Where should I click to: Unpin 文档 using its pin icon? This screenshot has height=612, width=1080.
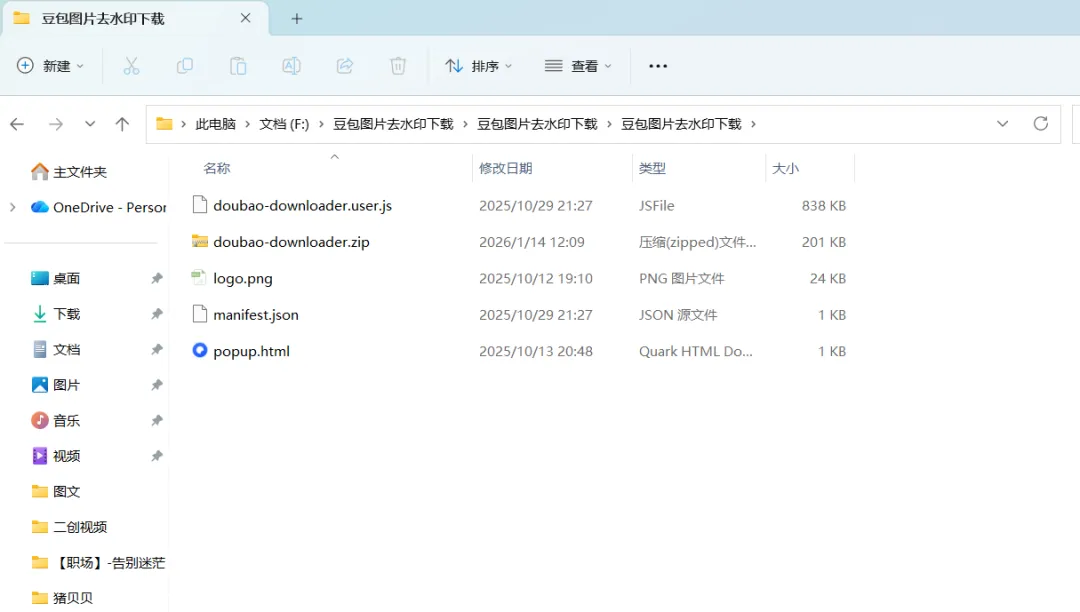click(x=157, y=350)
